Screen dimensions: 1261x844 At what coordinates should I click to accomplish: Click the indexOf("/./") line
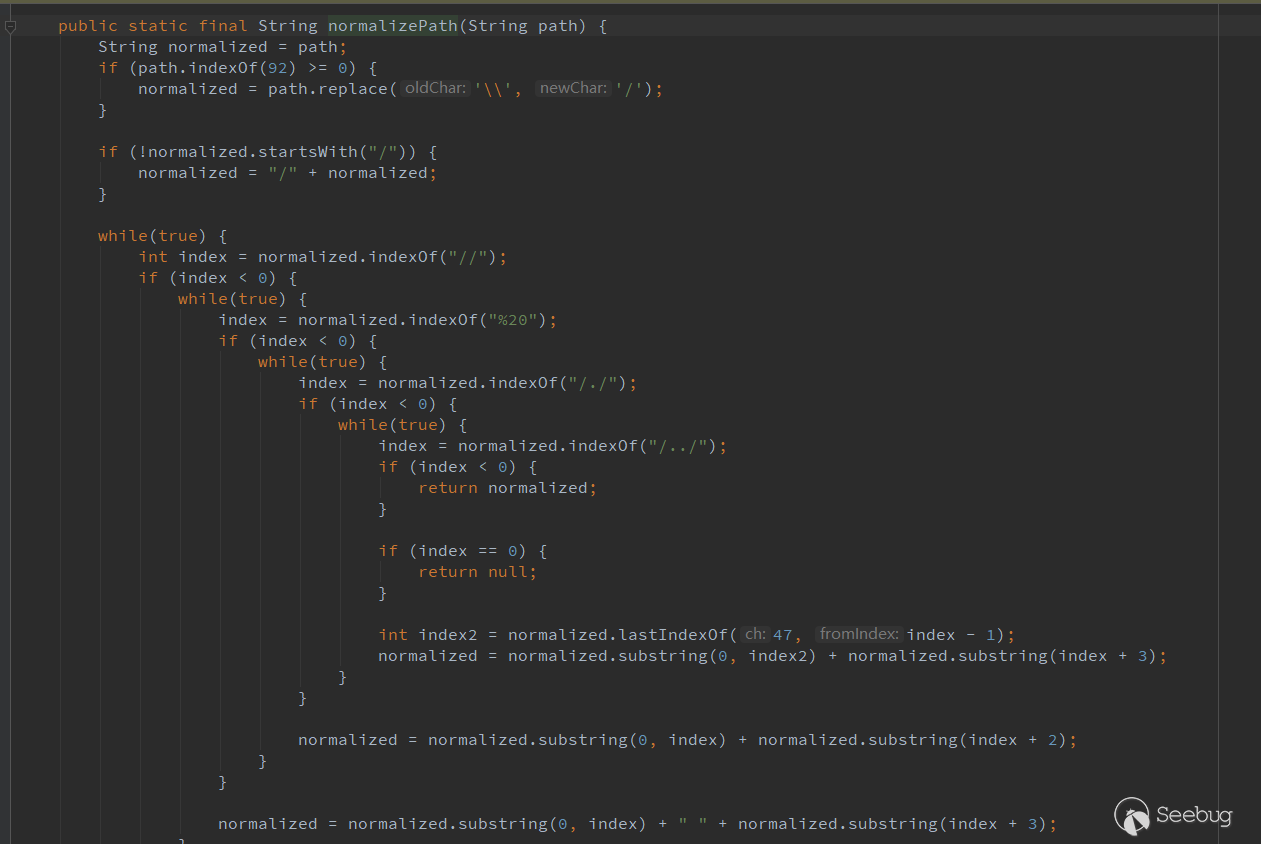468,383
